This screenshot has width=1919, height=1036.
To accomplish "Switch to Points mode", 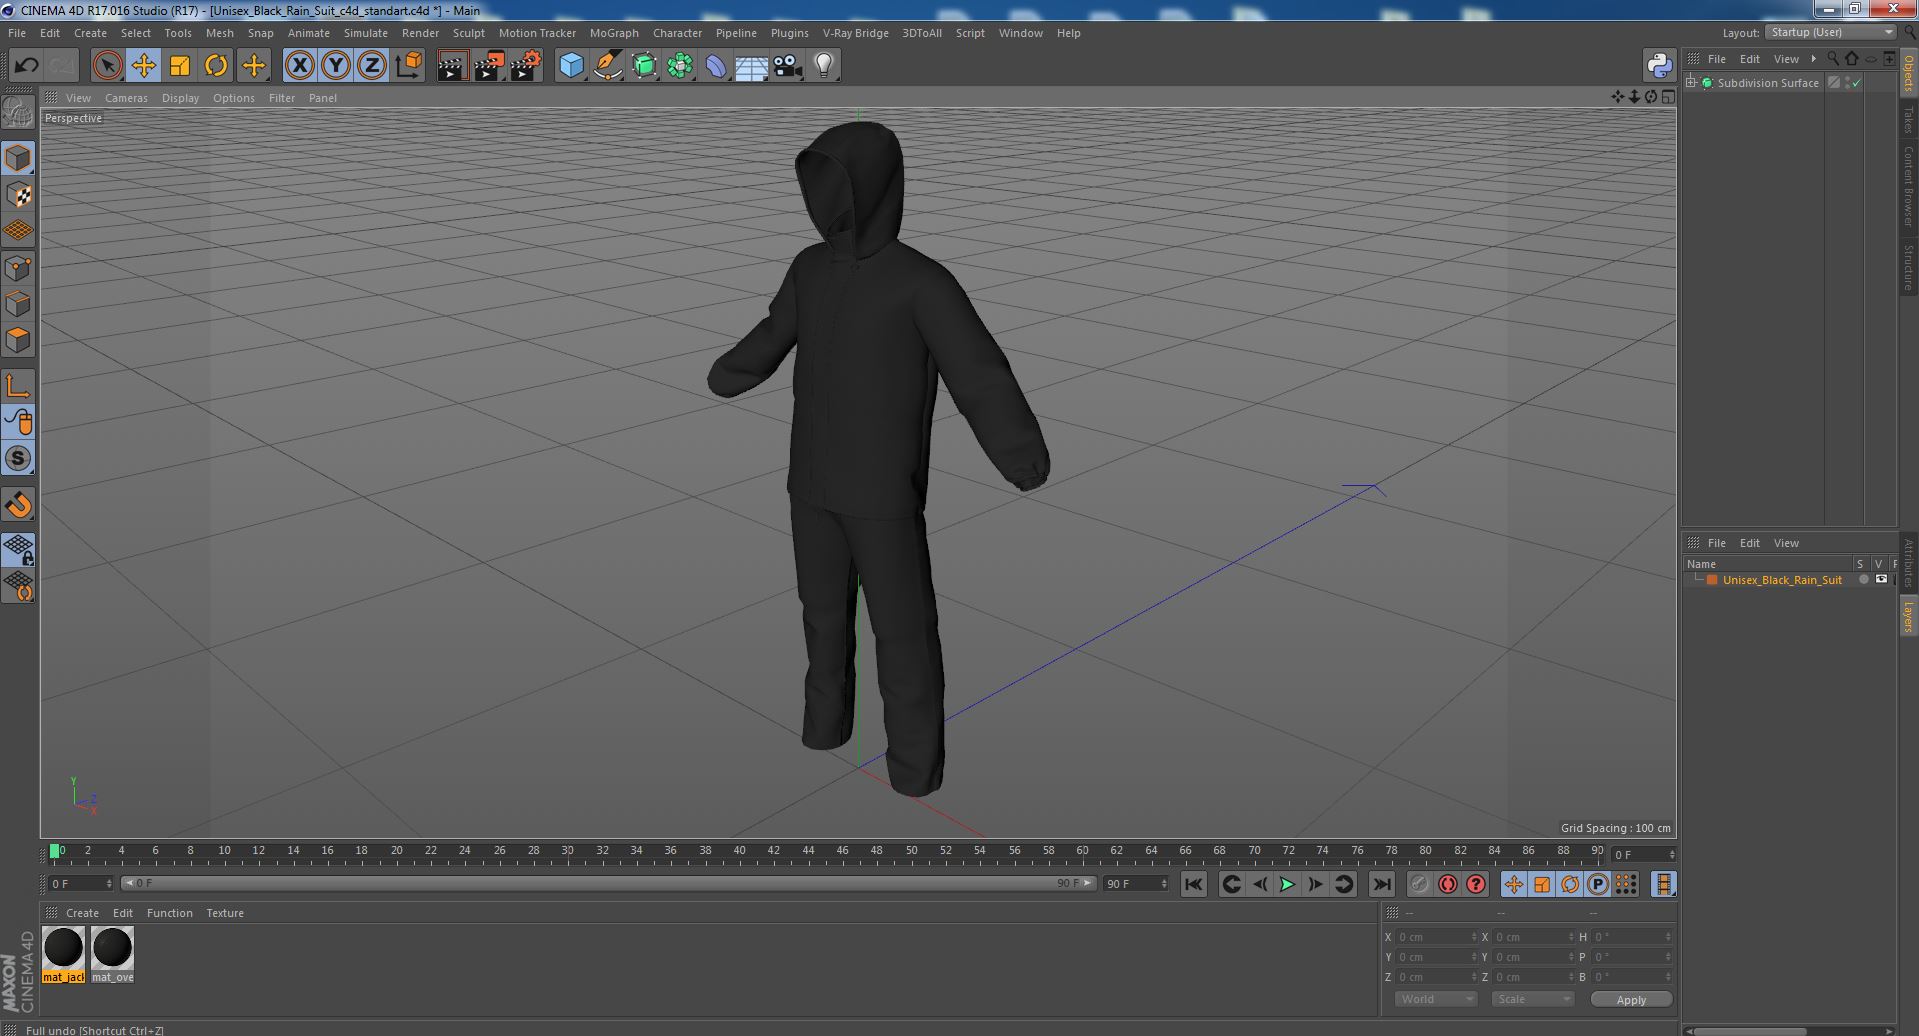I will pyautogui.click(x=18, y=268).
